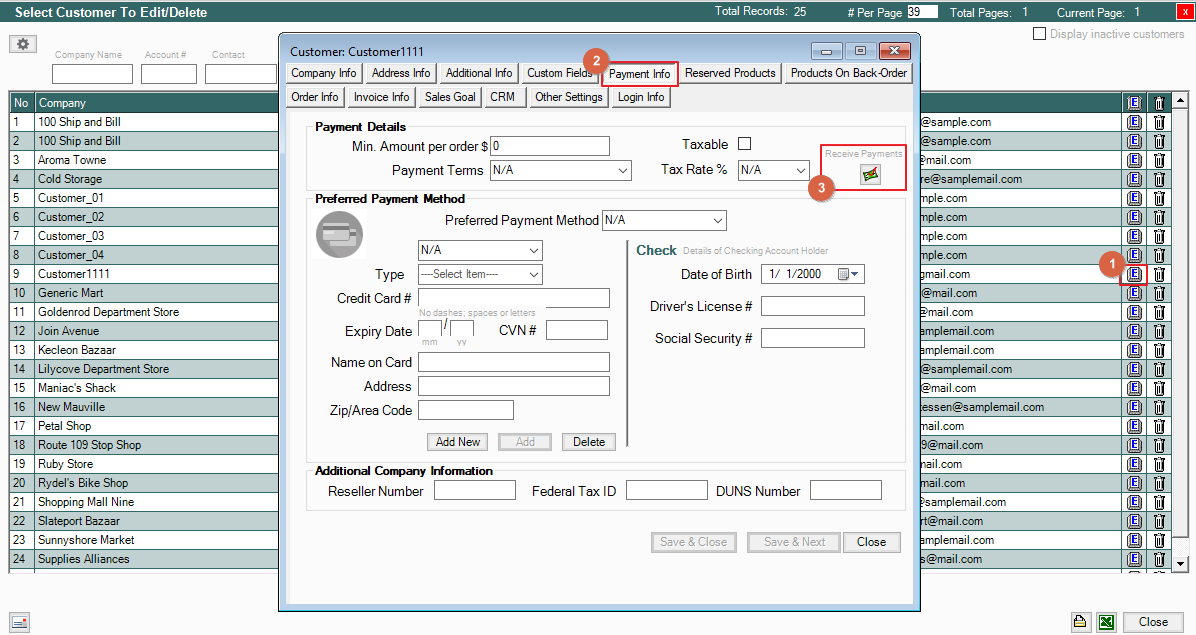Click the Credit Card # input field
The image size is (1196, 635).
tap(514, 298)
